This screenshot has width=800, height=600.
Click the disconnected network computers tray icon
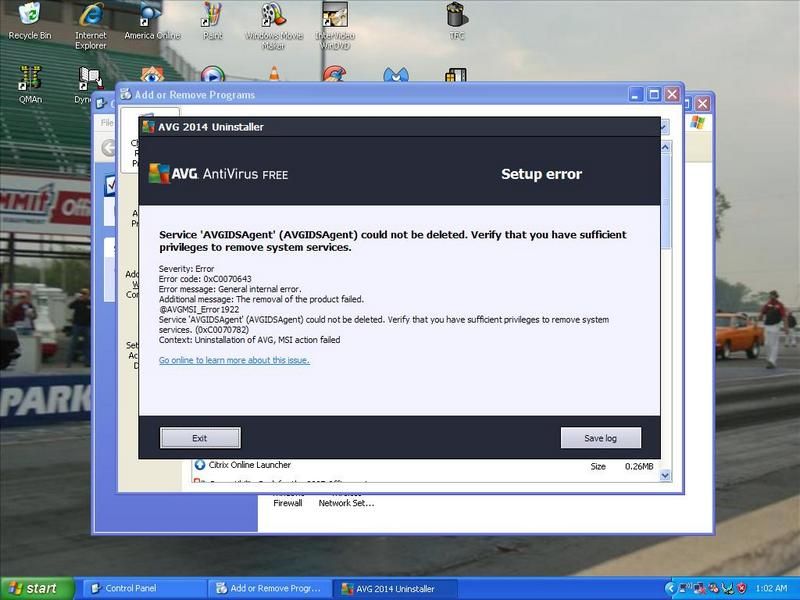tap(699, 588)
